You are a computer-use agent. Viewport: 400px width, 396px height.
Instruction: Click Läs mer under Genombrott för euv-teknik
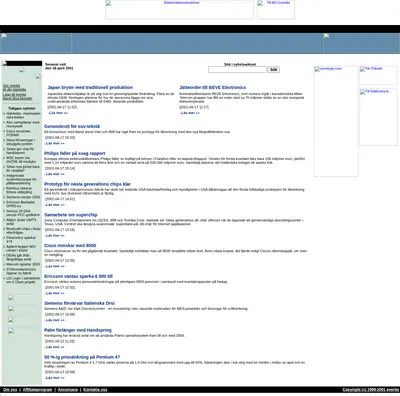tap(55, 143)
